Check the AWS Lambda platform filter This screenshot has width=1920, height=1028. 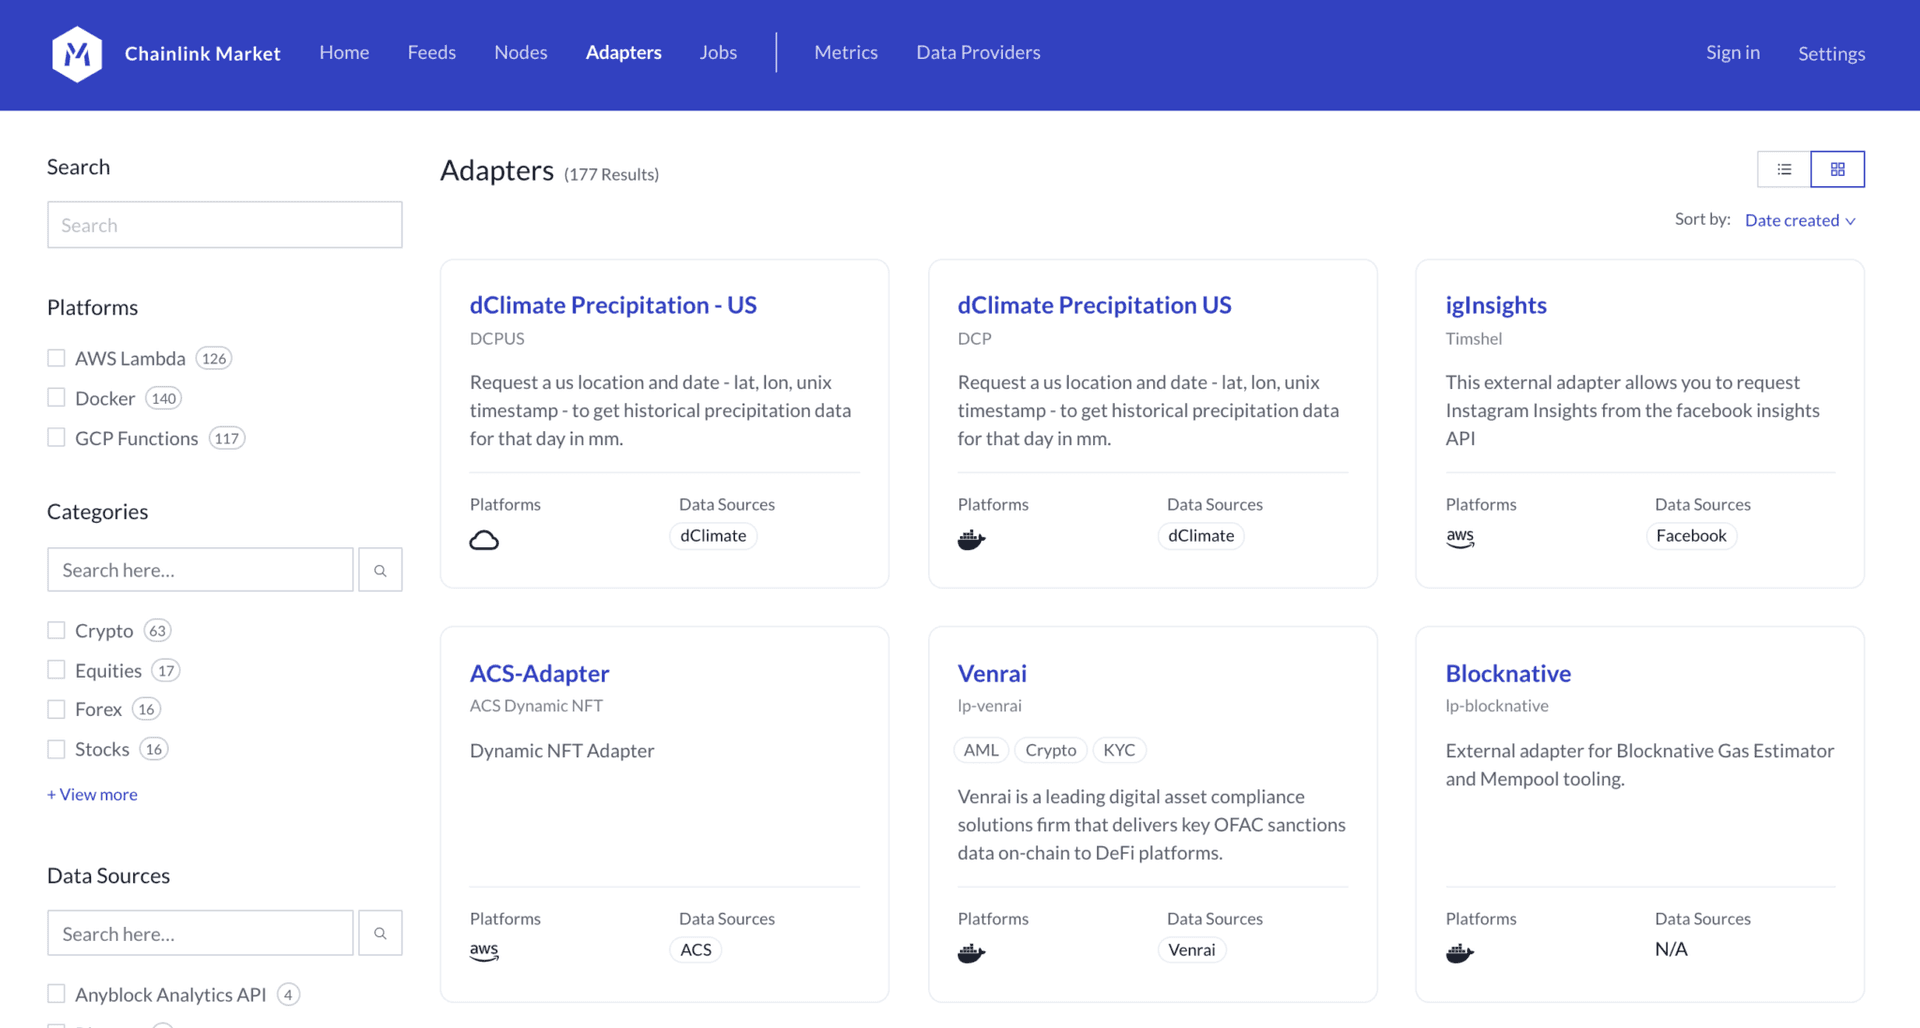pyautogui.click(x=56, y=358)
